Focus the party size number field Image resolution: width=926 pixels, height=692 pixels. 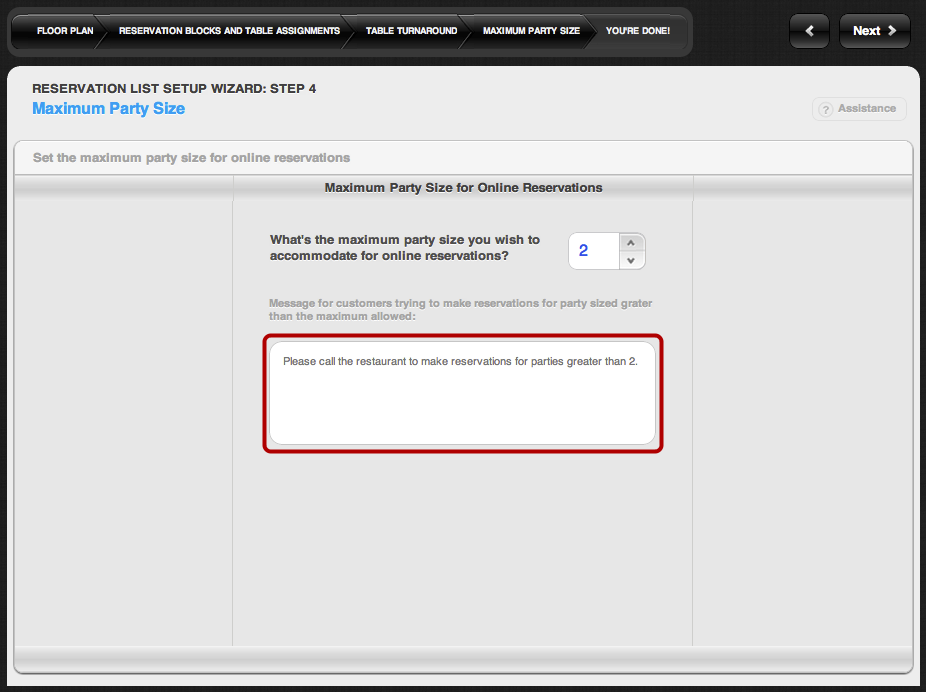(x=590, y=251)
